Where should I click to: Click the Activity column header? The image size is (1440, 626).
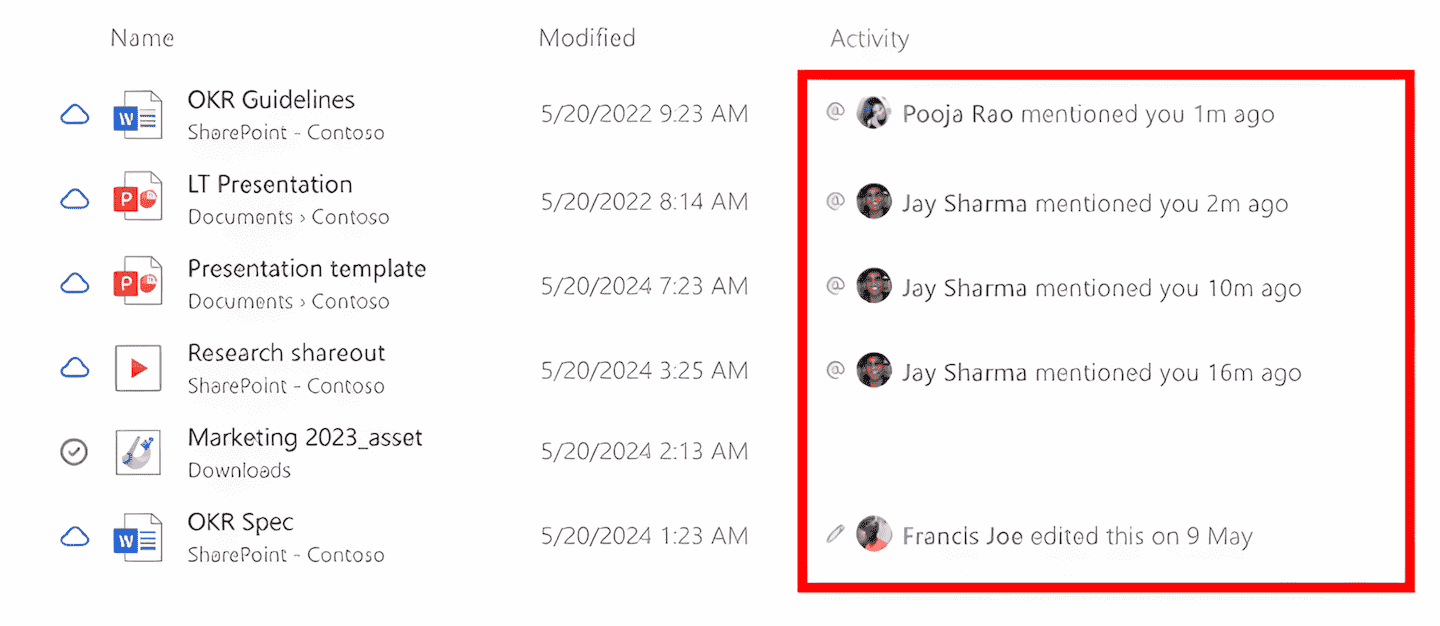click(869, 39)
